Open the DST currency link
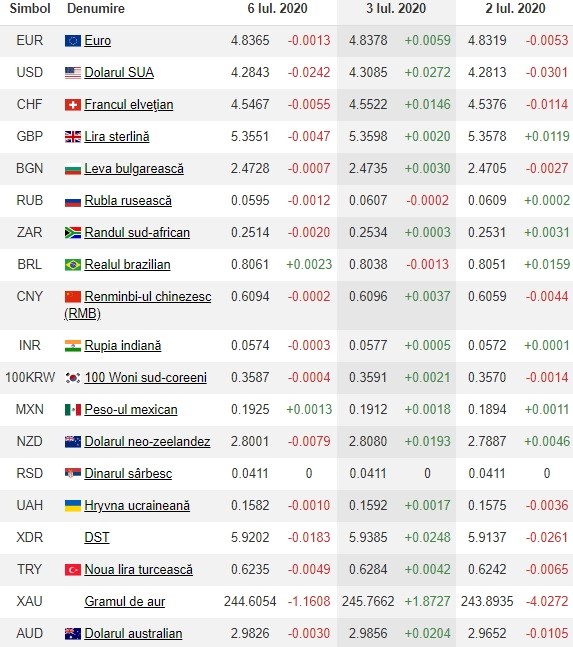The width and height of the screenshot is (573, 647). (97, 538)
